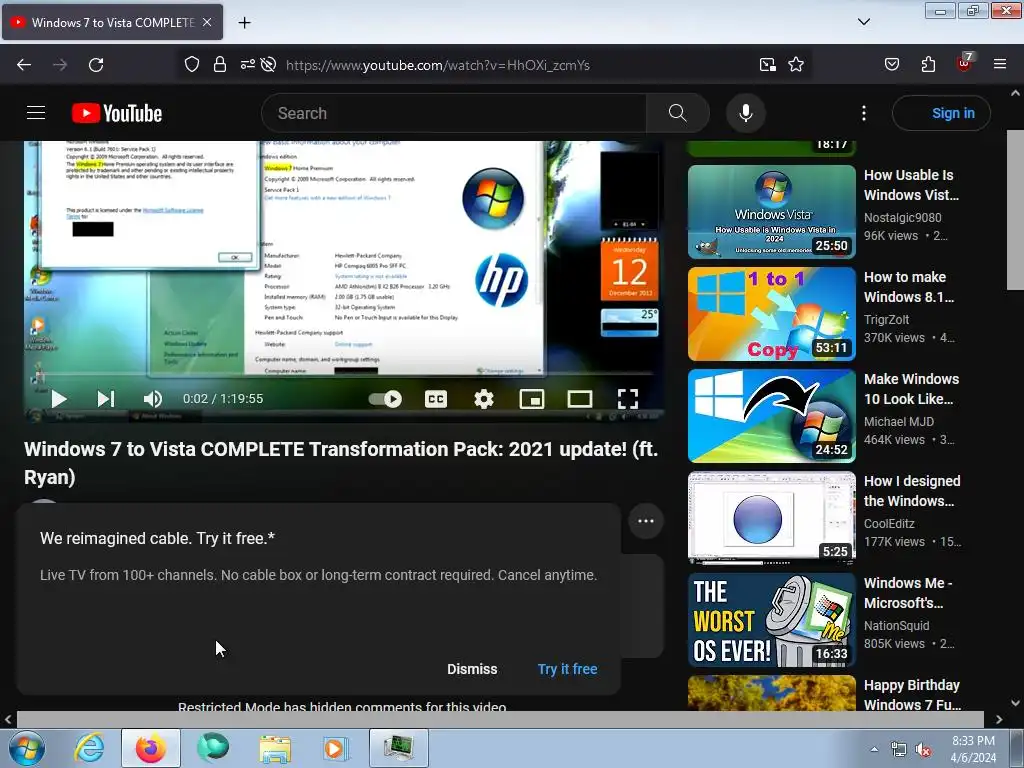Mute the video volume speaker icon
Screen dimensions: 1024x768
pyautogui.click(x=153, y=399)
